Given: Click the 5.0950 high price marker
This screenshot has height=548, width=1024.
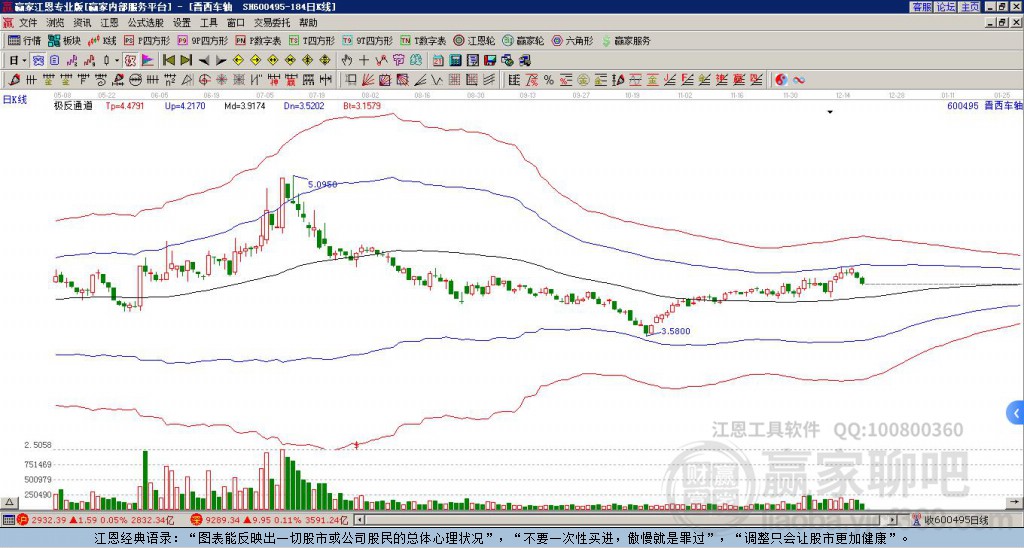Looking at the screenshot, I should (x=323, y=185).
